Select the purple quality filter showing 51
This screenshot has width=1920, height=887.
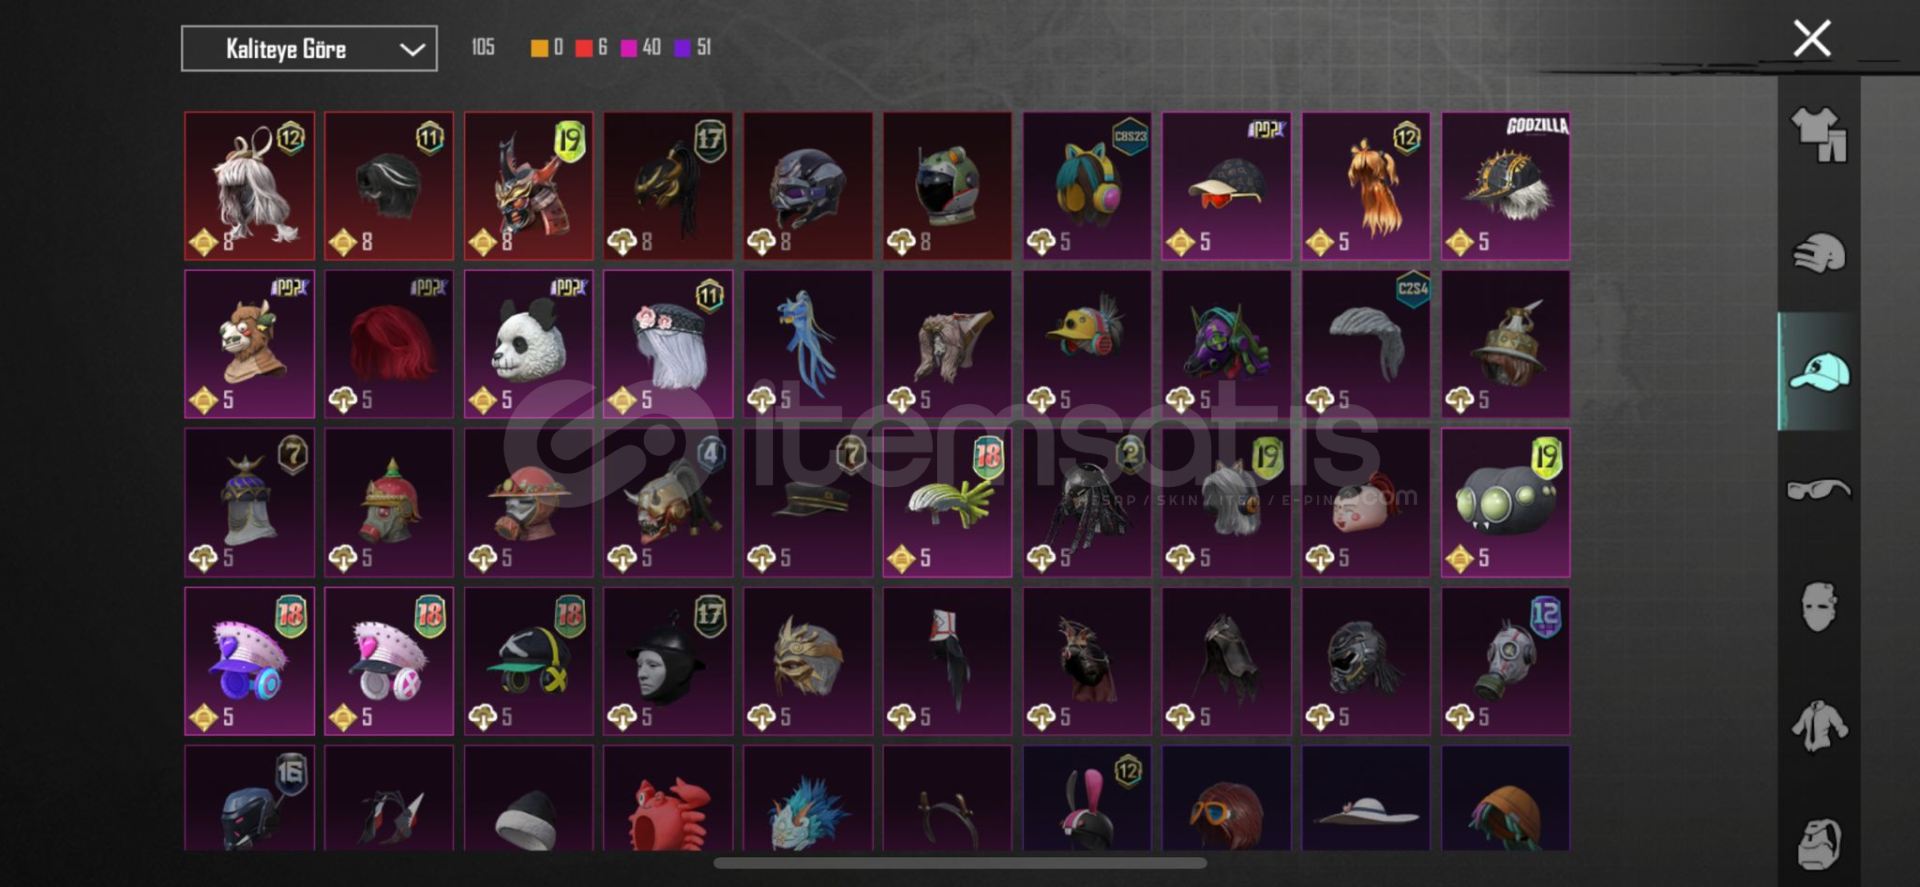coord(693,48)
